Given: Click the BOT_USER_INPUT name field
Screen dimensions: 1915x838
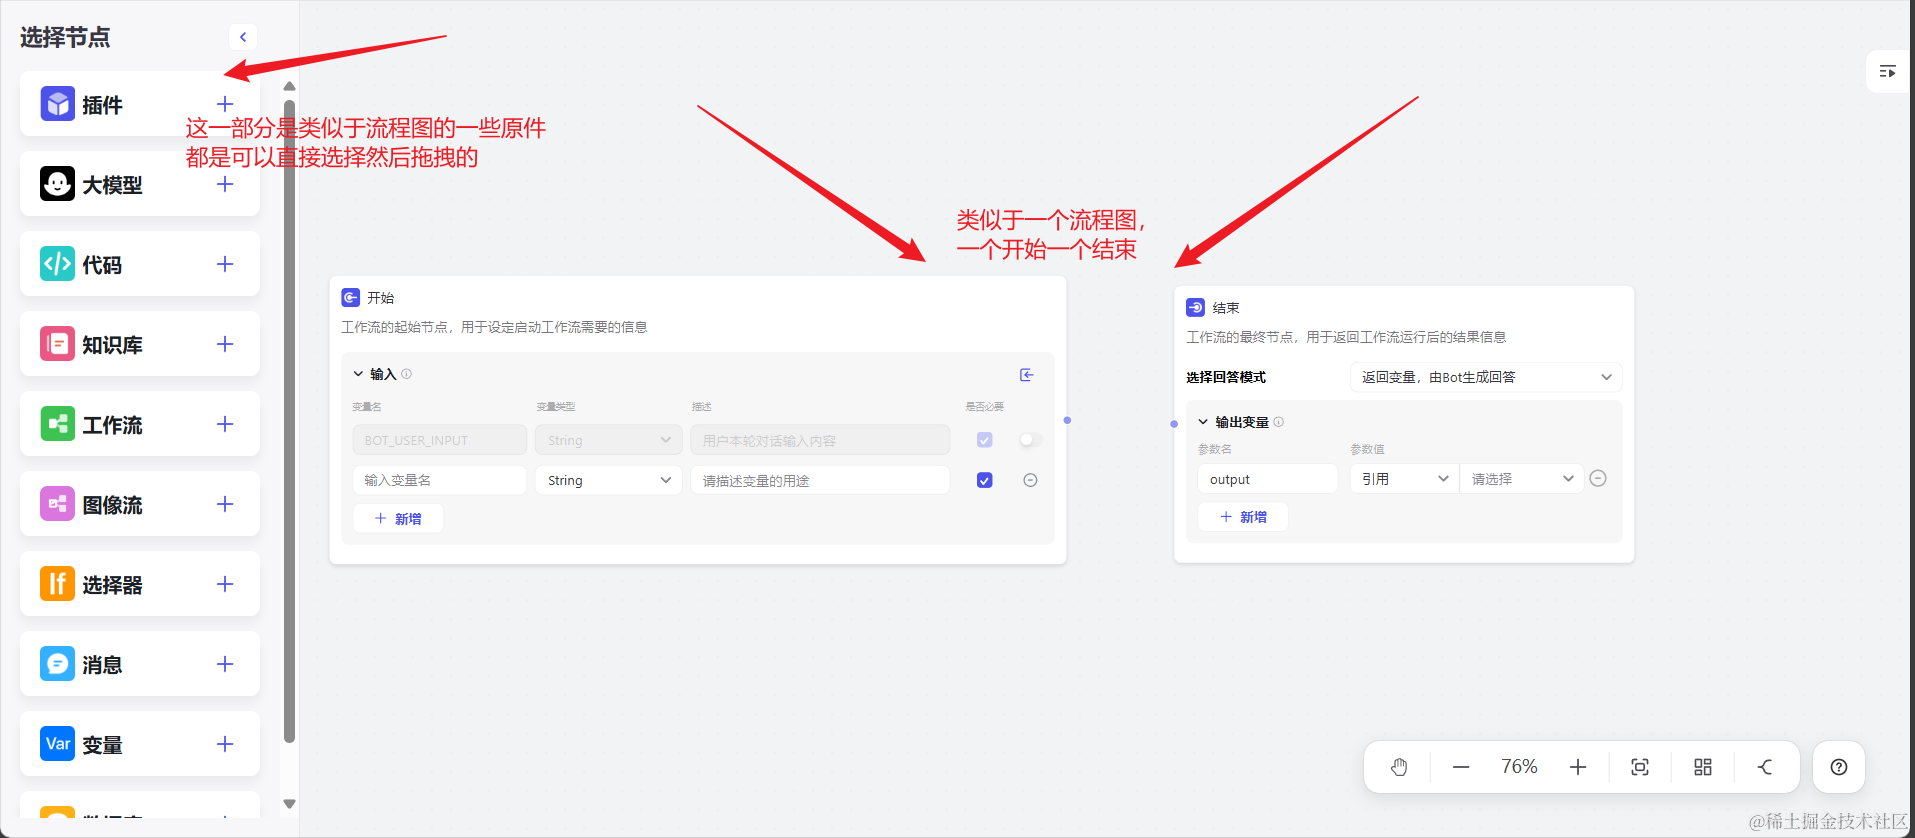Looking at the screenshot, I should [x=439, y=441].
